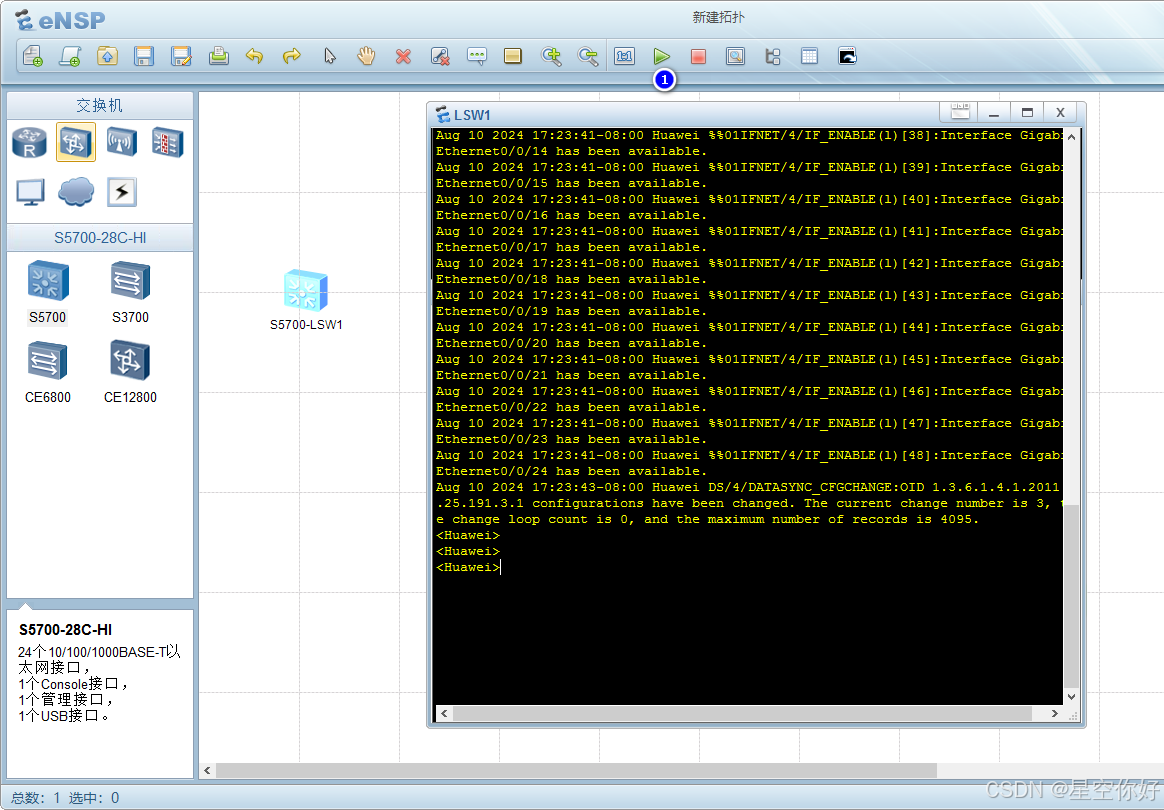The height and width of the screenshot is (810, 1164).
Task: Click LSW1 terminal scroll left arrow
Action: point(444,713)
